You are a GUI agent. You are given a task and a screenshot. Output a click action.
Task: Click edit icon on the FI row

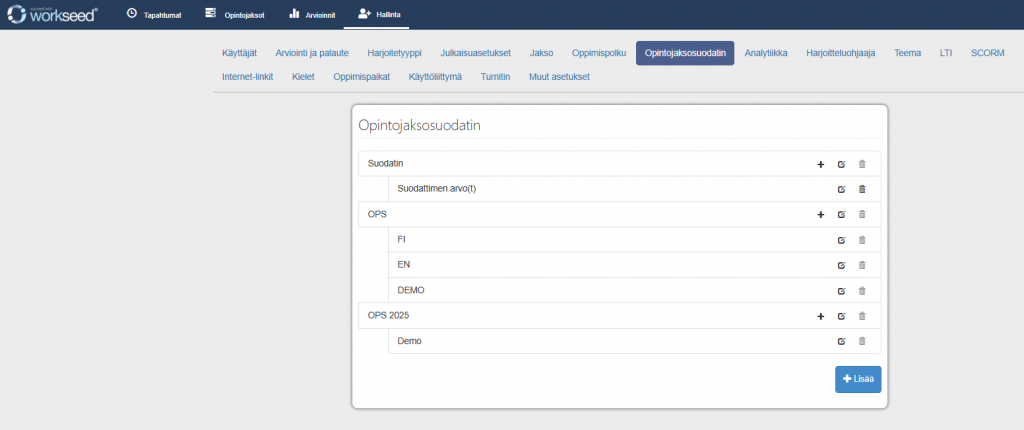[x=841, y=240]
